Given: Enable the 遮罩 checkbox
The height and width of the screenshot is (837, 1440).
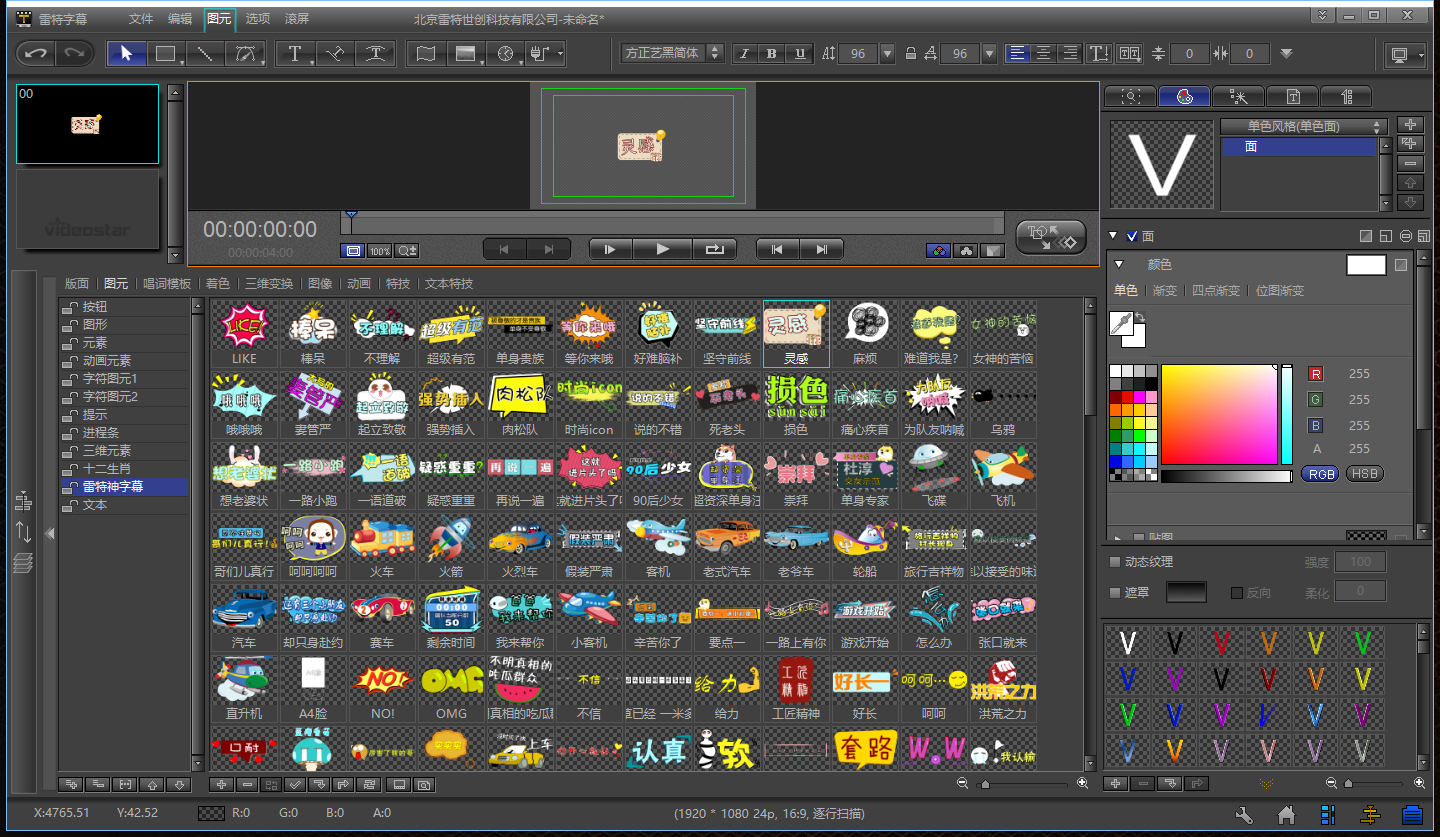Looking at the screenshot, I should [x=1115, y=593].
